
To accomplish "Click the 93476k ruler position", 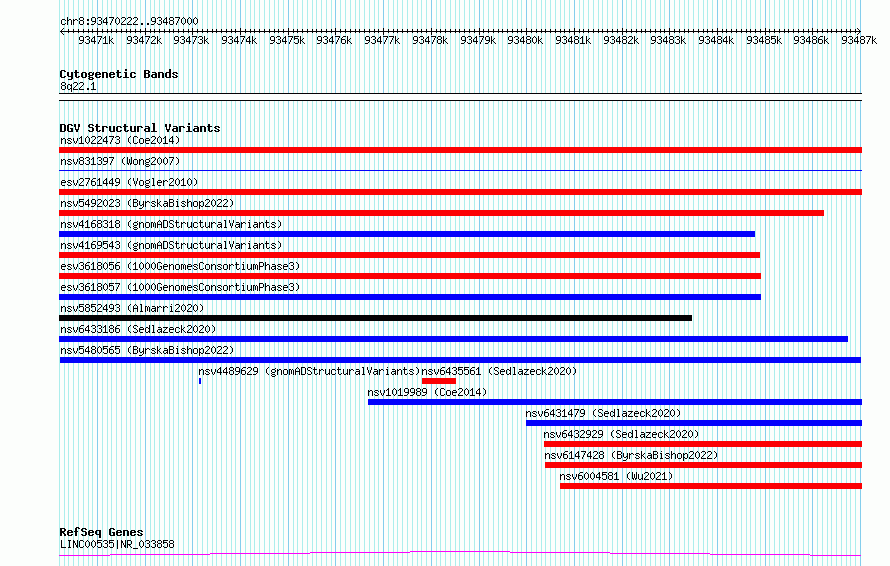I will pyautogui.click(x=334, y=40).
